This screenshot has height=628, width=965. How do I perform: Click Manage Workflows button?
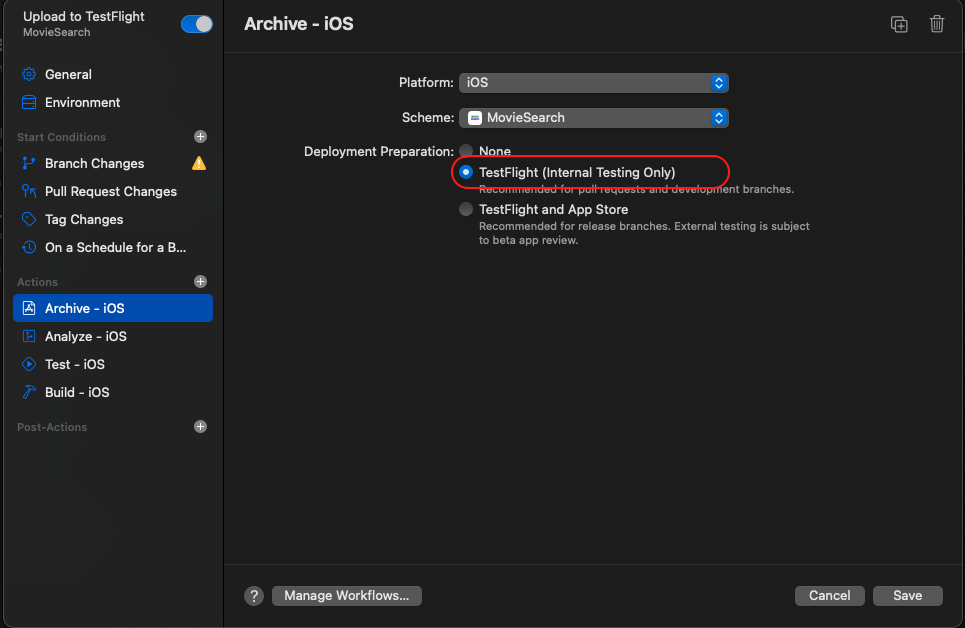click(x=346, y=595)
